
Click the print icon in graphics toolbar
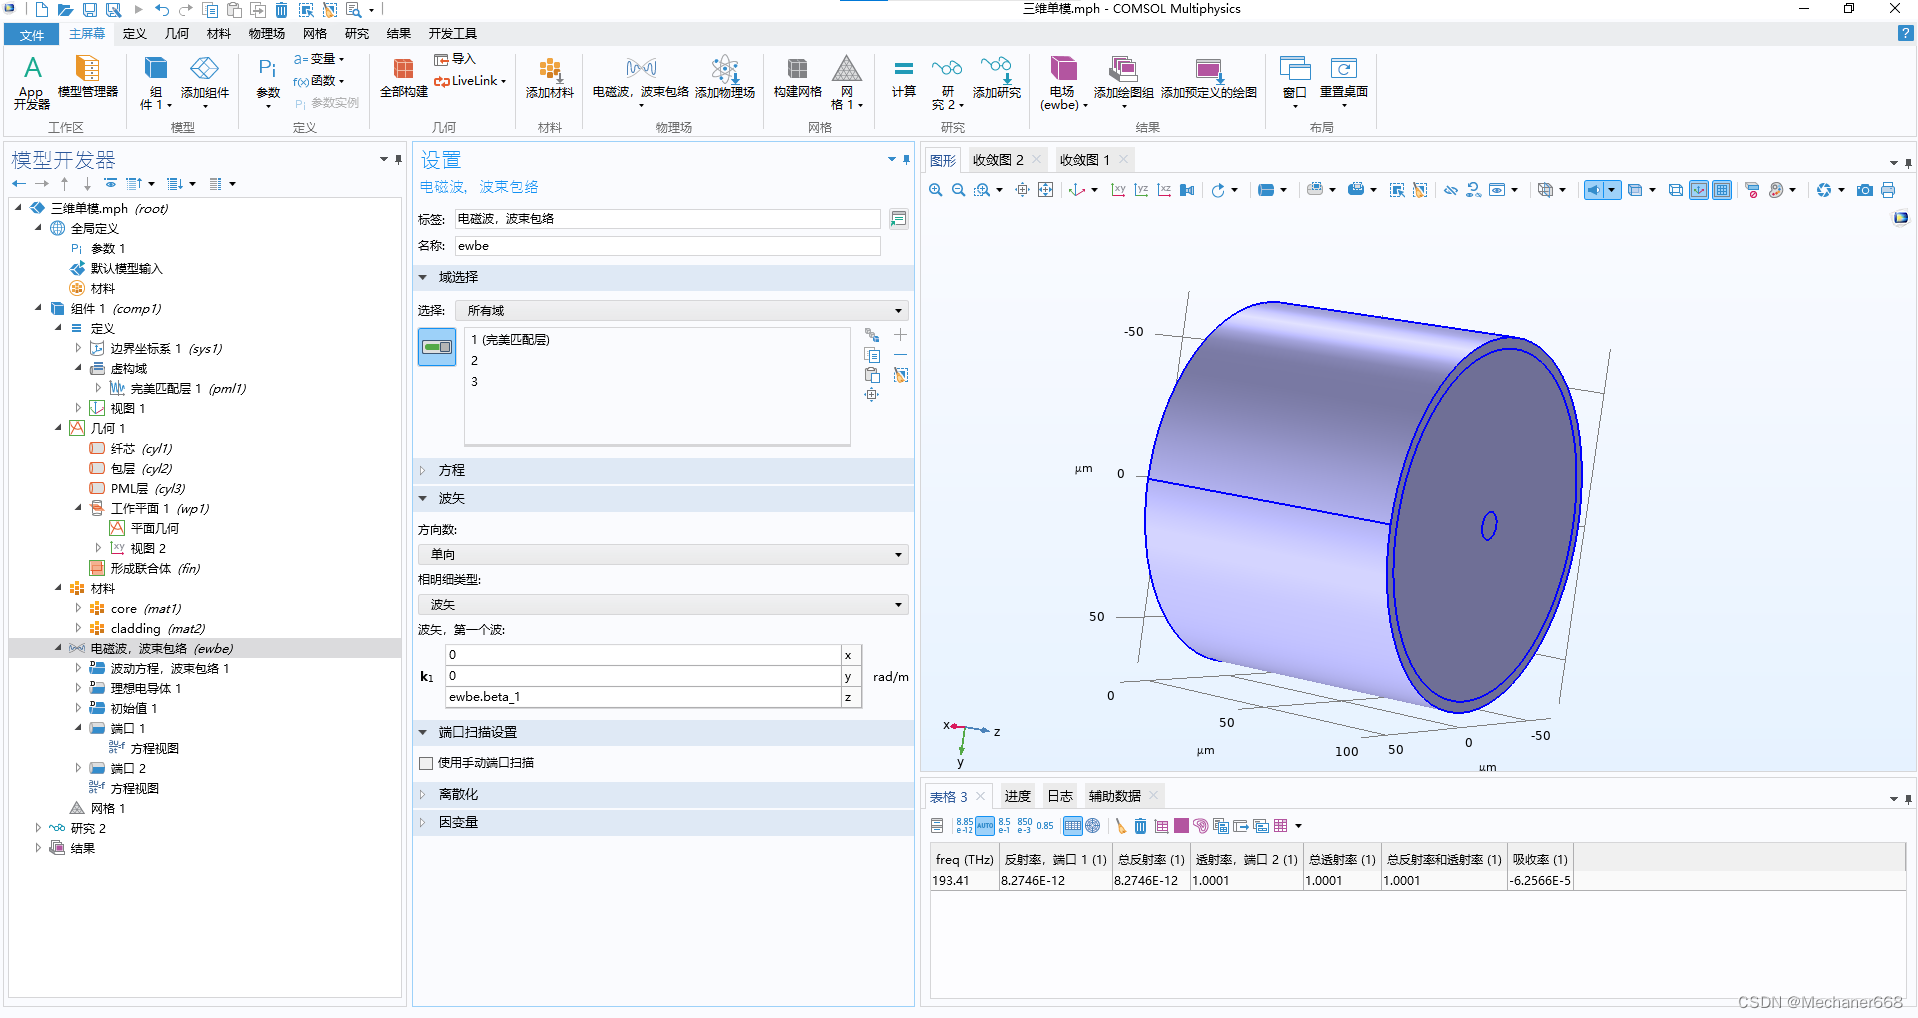tap(1888, 190)
